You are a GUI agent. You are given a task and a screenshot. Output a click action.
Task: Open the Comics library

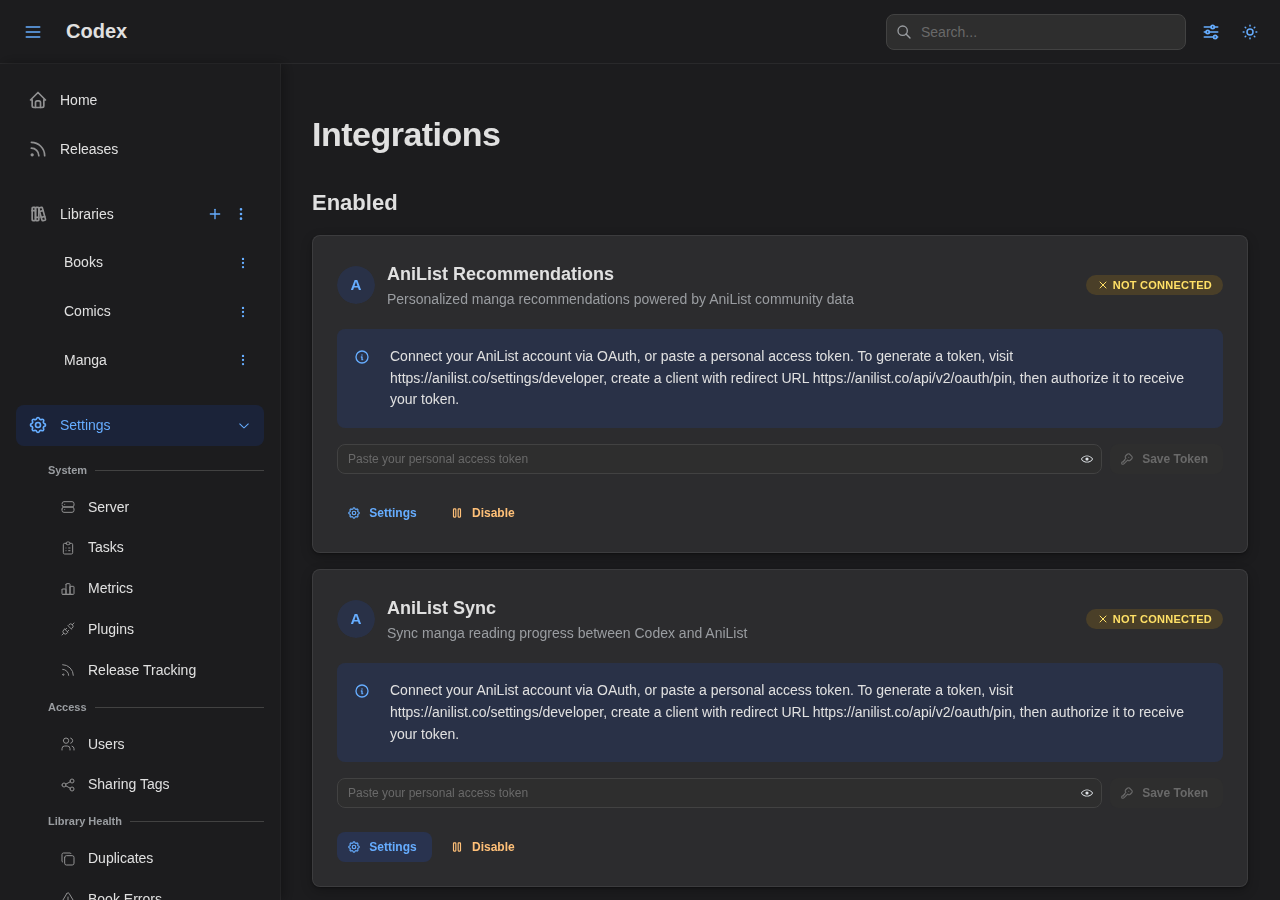(87, 311)
